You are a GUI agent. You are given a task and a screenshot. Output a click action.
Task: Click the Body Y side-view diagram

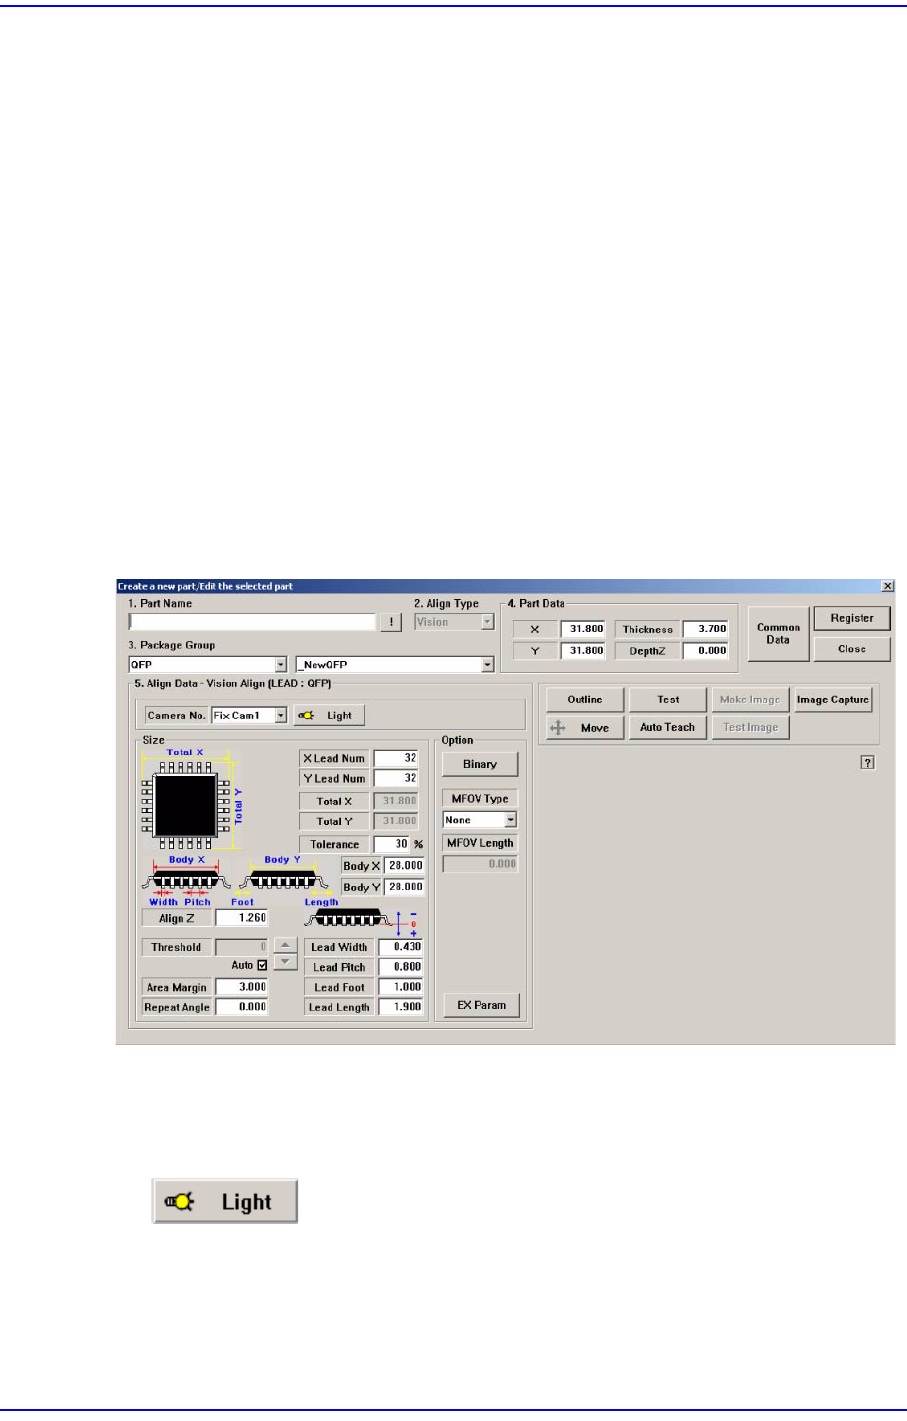click(283, 879)
